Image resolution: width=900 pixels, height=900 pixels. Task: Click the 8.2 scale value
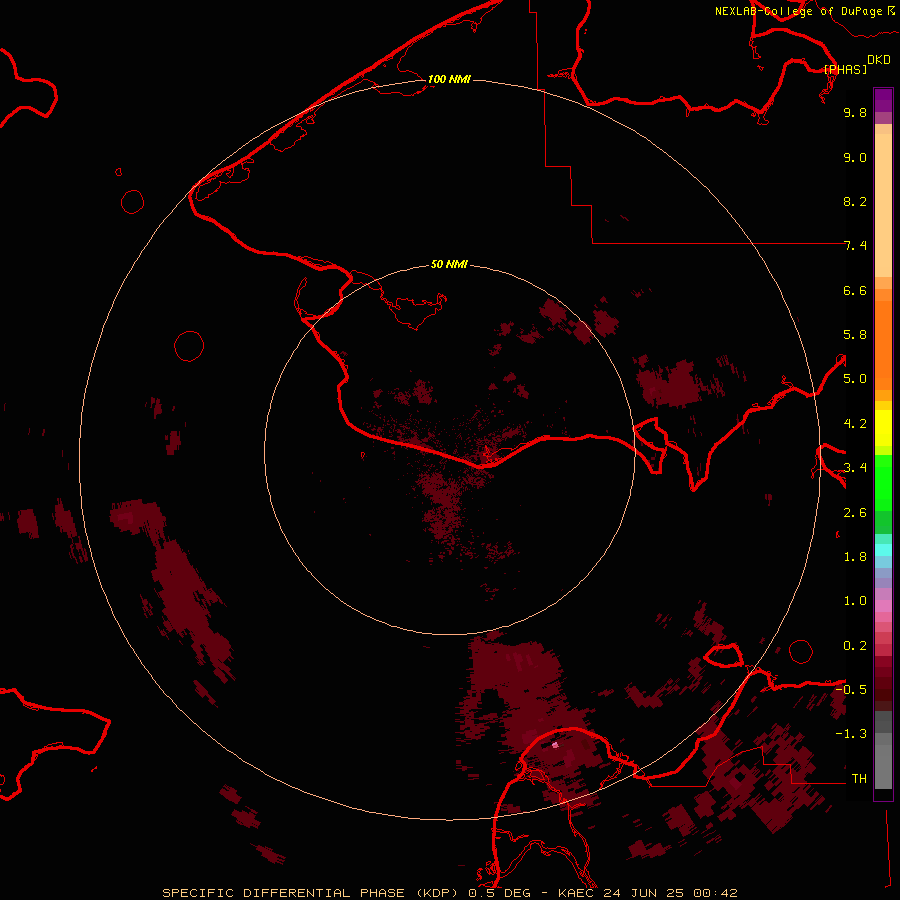pyautogui.click(x=855, y=201)
